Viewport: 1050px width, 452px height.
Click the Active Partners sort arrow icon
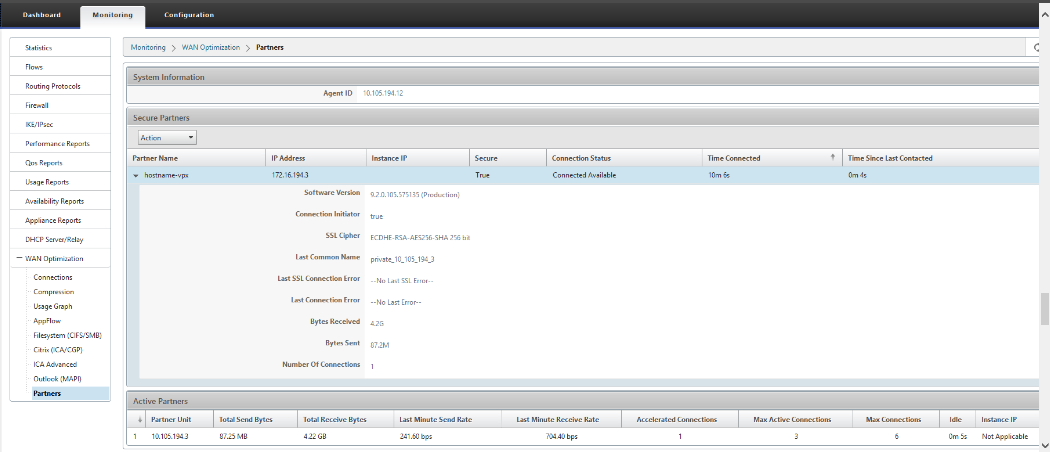point(140,420)
